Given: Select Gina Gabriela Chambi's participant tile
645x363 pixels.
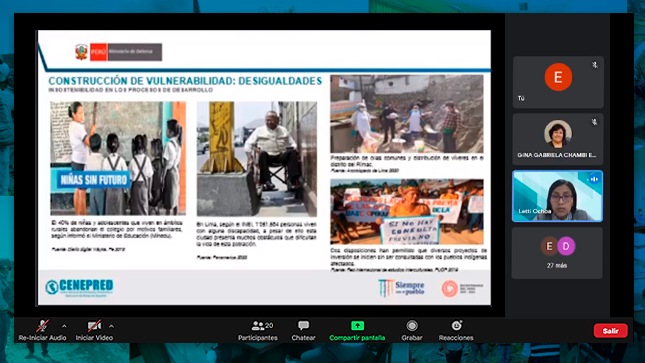Looking at the screenshot, I should click(x=557, y=139).
